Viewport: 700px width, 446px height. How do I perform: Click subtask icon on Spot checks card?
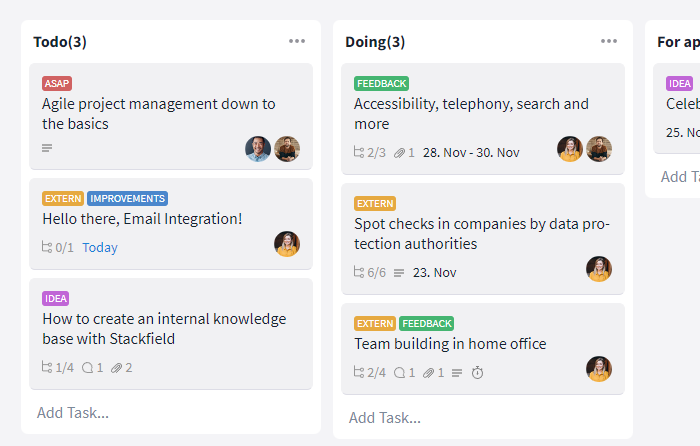[359, 272]
